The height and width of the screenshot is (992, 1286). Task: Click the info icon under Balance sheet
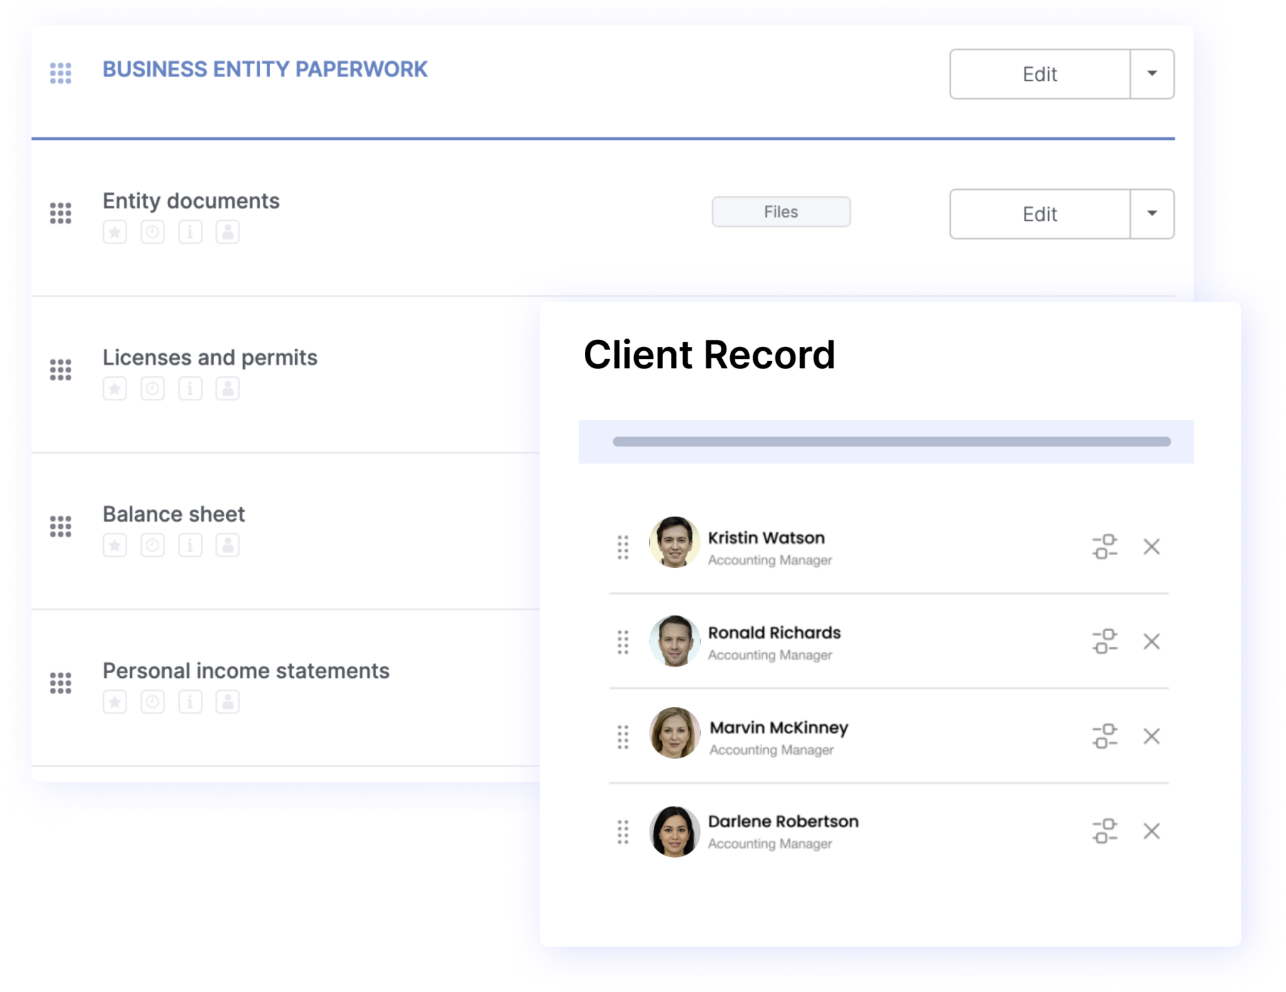[190, 545]
